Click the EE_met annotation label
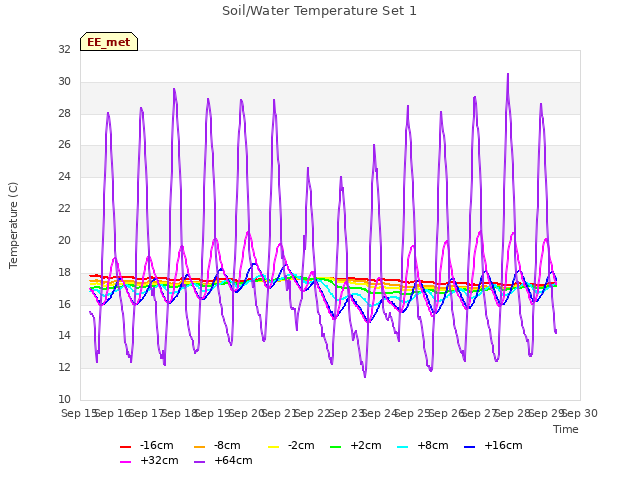The height and width of the screenshot is (480, 640). 109,42
